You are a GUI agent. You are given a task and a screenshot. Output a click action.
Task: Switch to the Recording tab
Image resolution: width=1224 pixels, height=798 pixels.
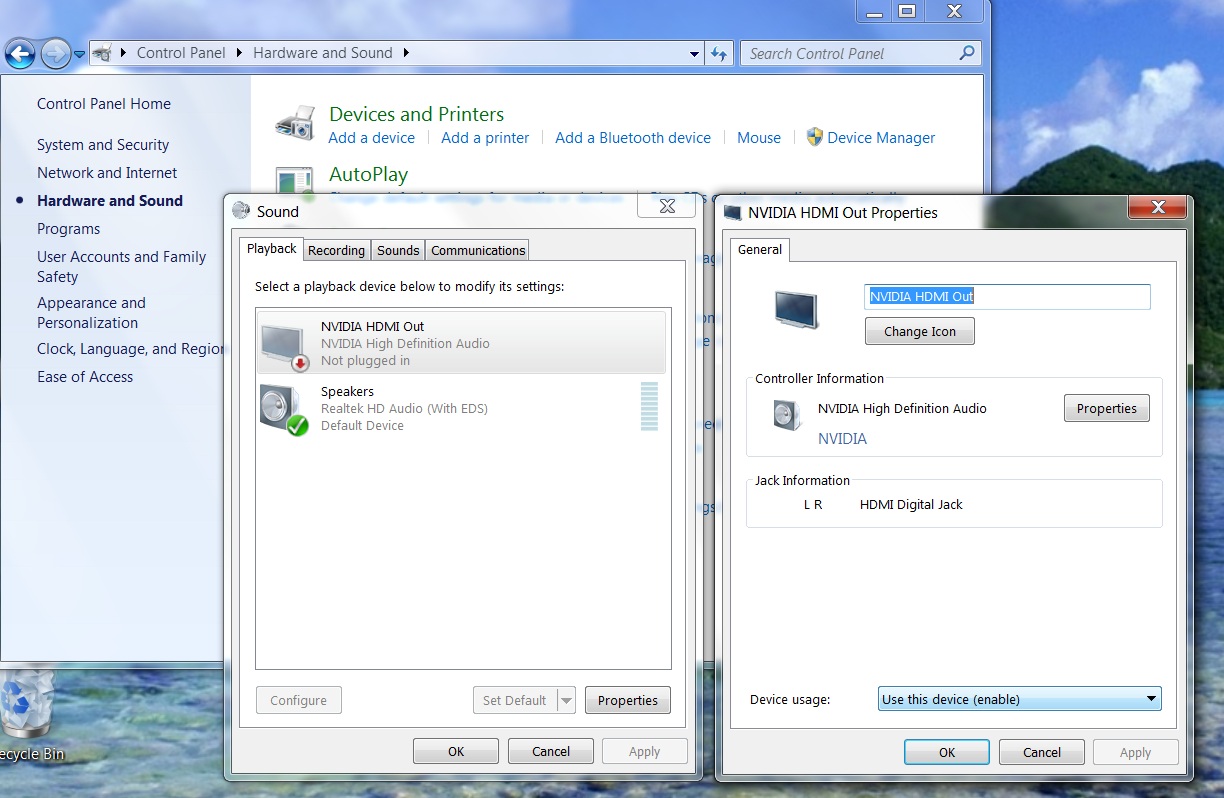(x=336, y=250)
